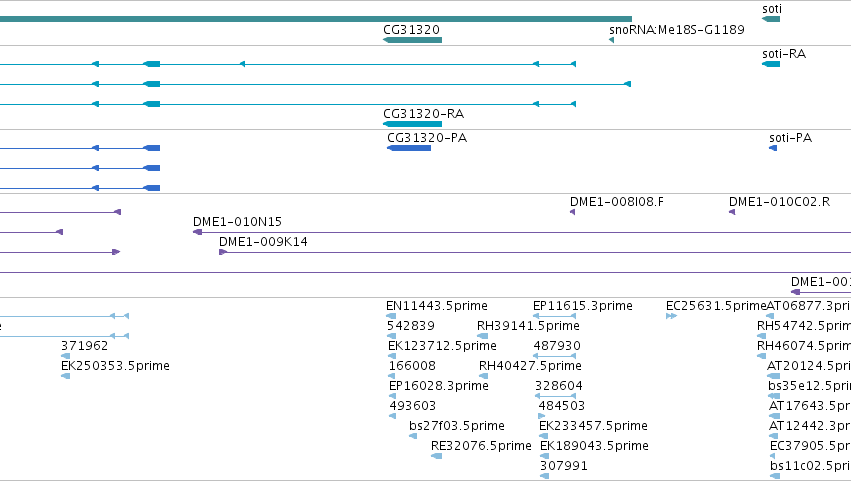Select the 371962 EST feature

(66, 356)
